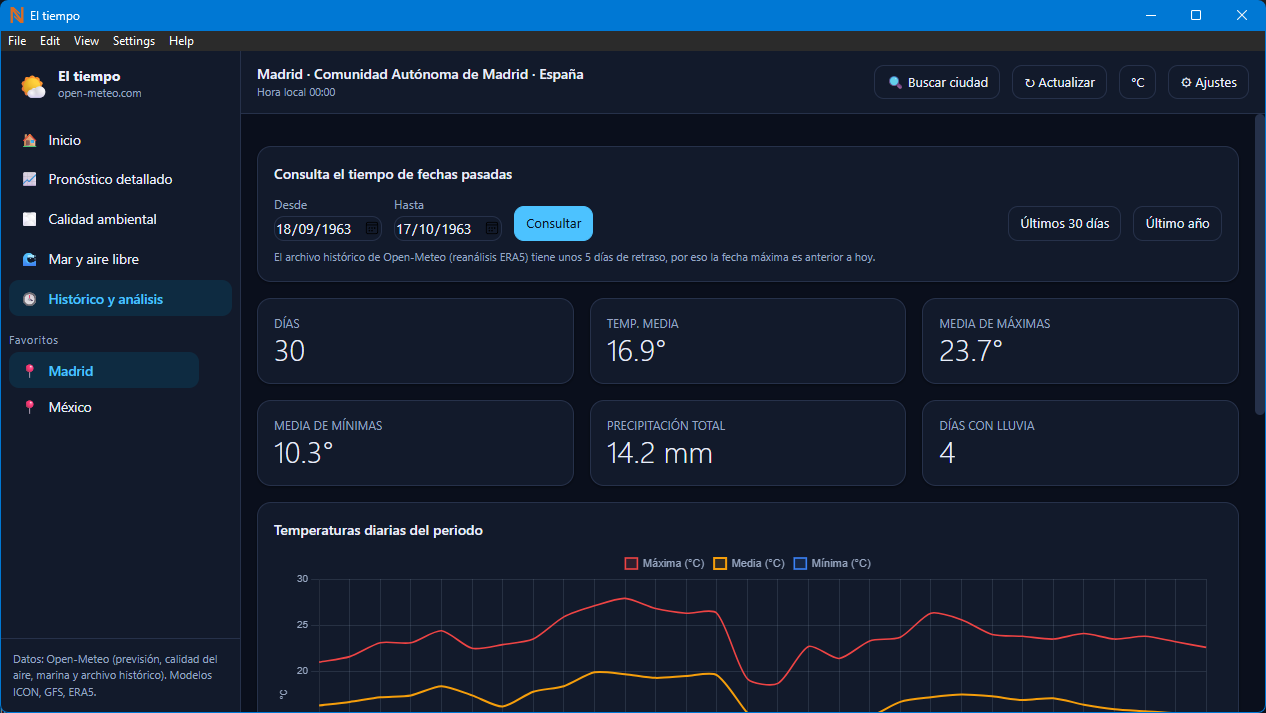Toggle Máxima (°C) series in chart legend
Screen dimensions: 1266x713
pos(664,563)
